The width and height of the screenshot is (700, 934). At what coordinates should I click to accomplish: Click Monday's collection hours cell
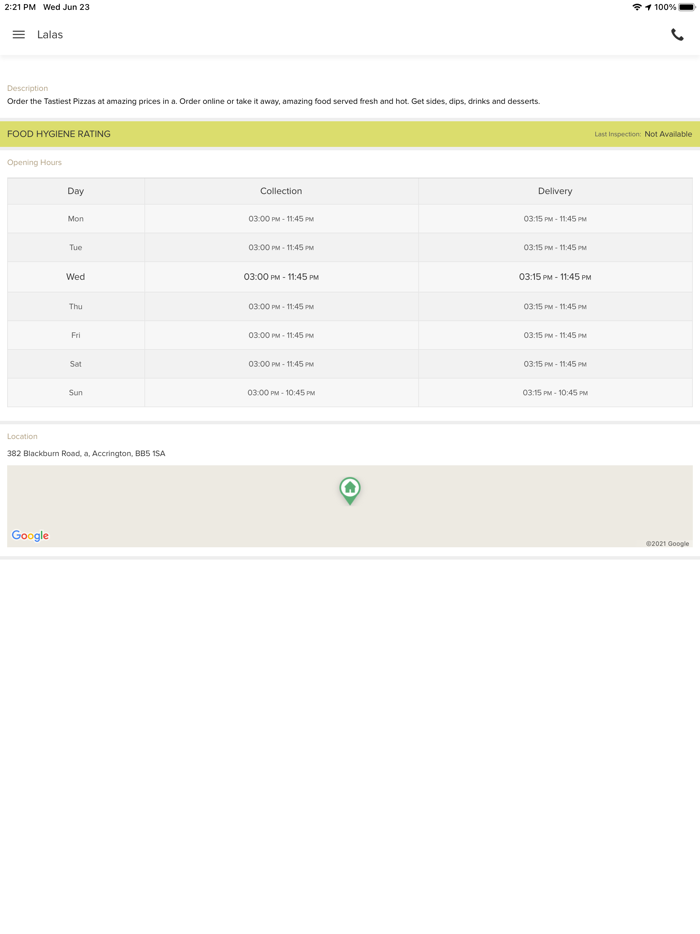281,219
